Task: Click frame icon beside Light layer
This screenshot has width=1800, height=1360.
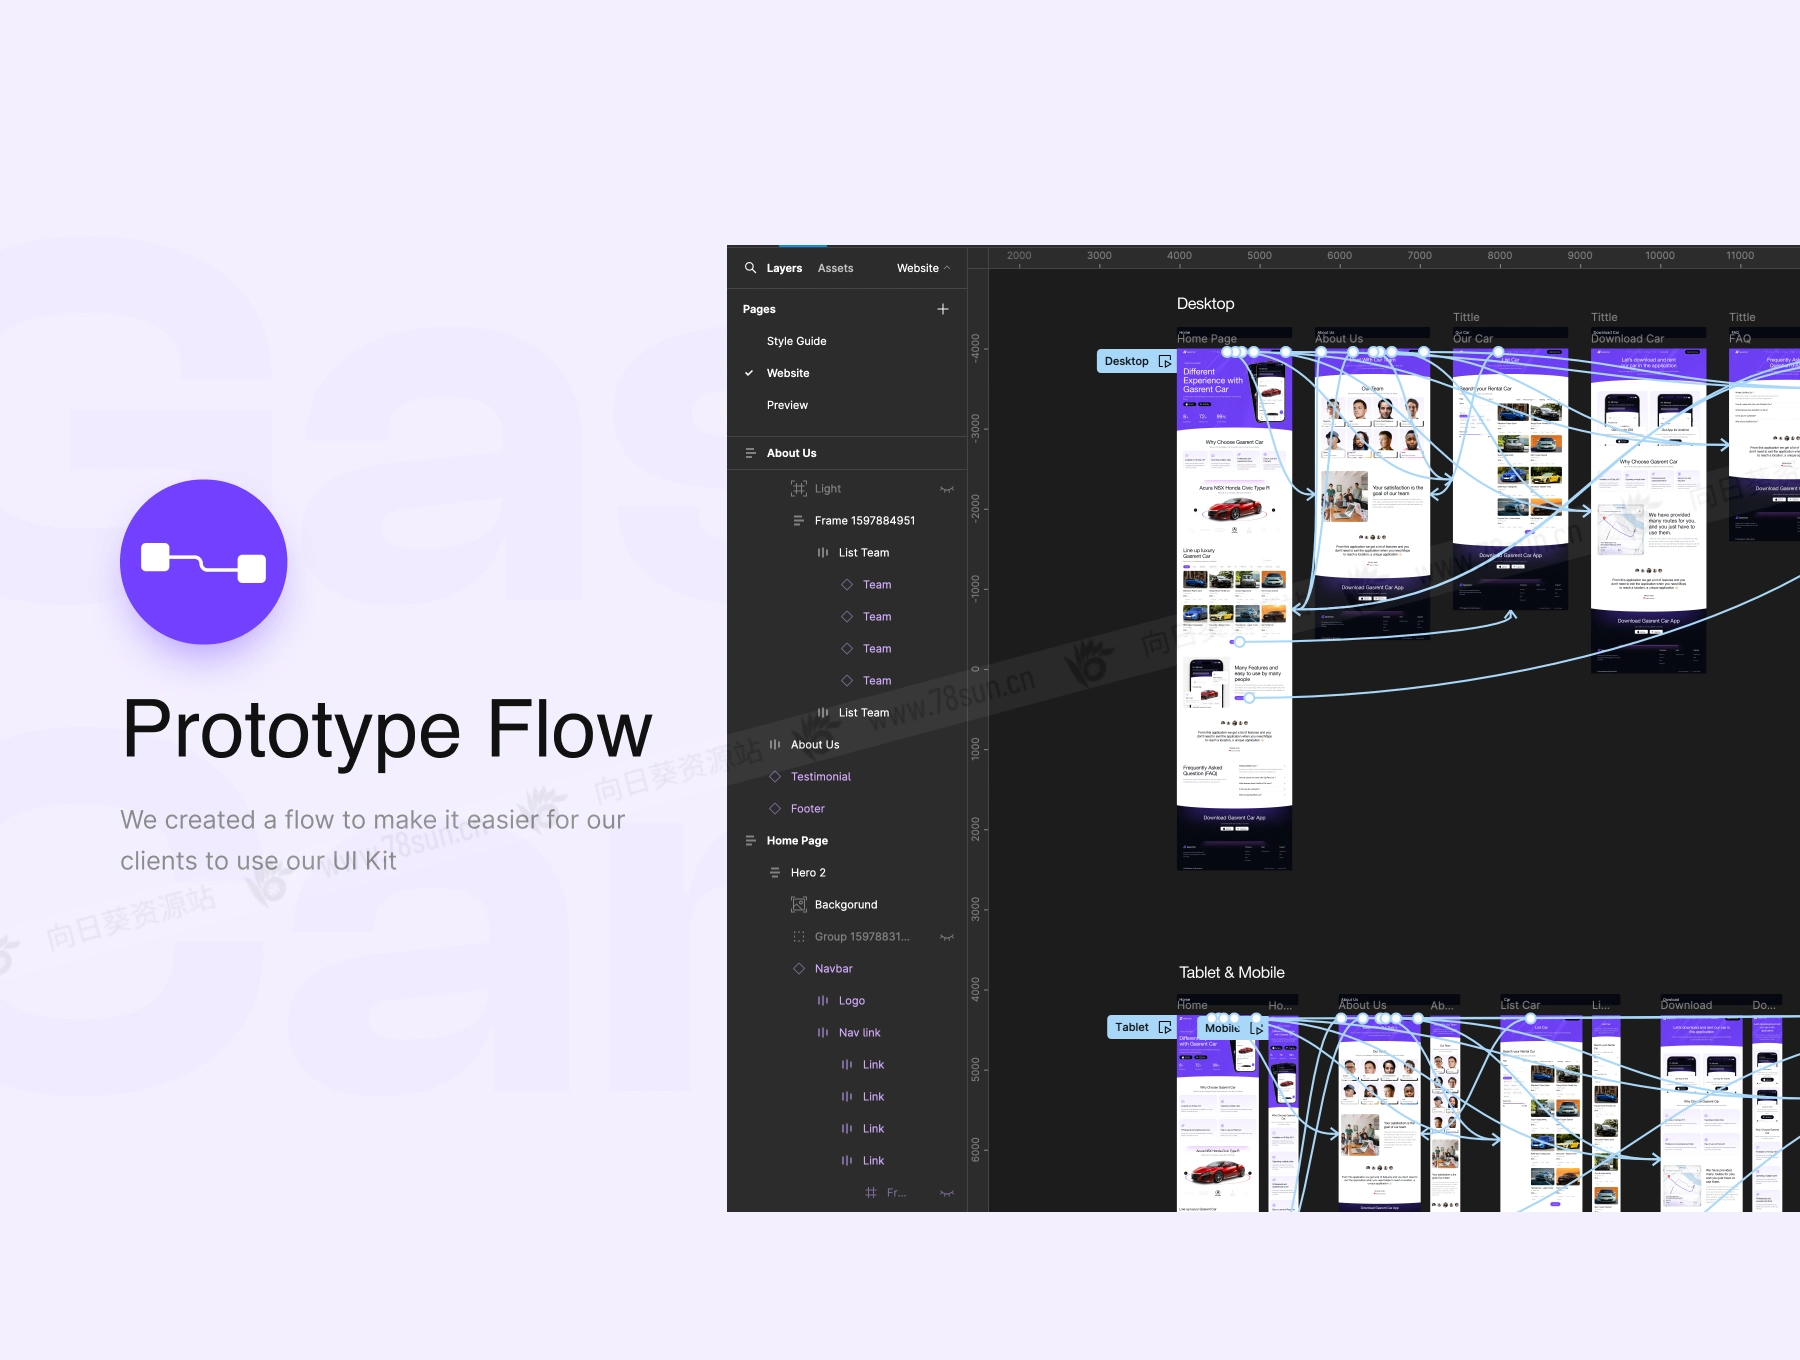Action: (x=799, y=488)
